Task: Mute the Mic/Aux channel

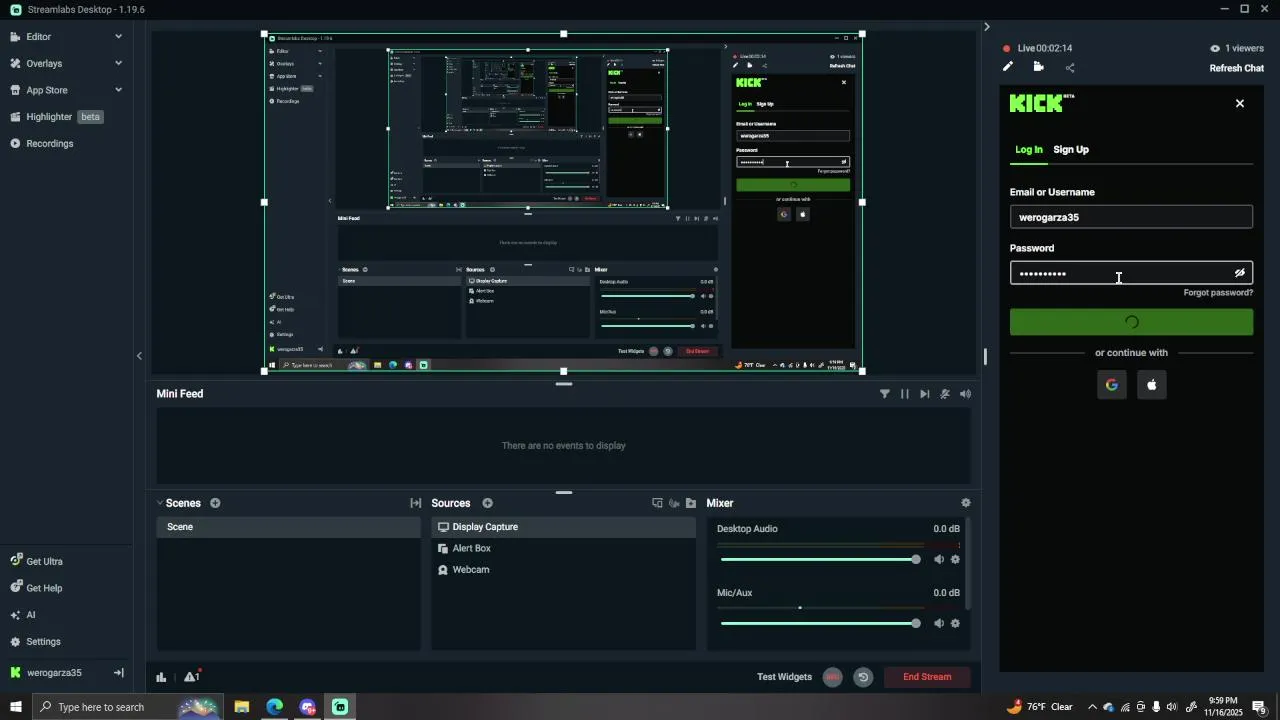Action: click(x=938, y=624)
